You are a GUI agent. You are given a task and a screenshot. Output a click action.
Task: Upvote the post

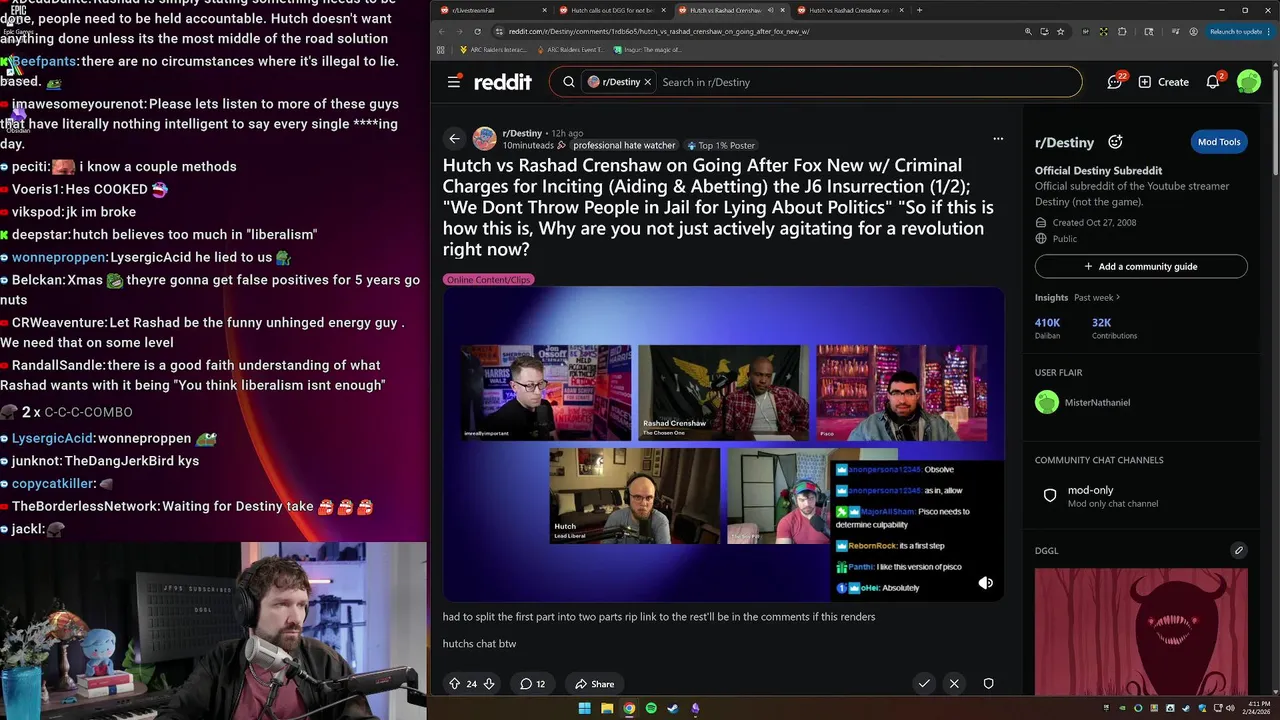(455, 684)
